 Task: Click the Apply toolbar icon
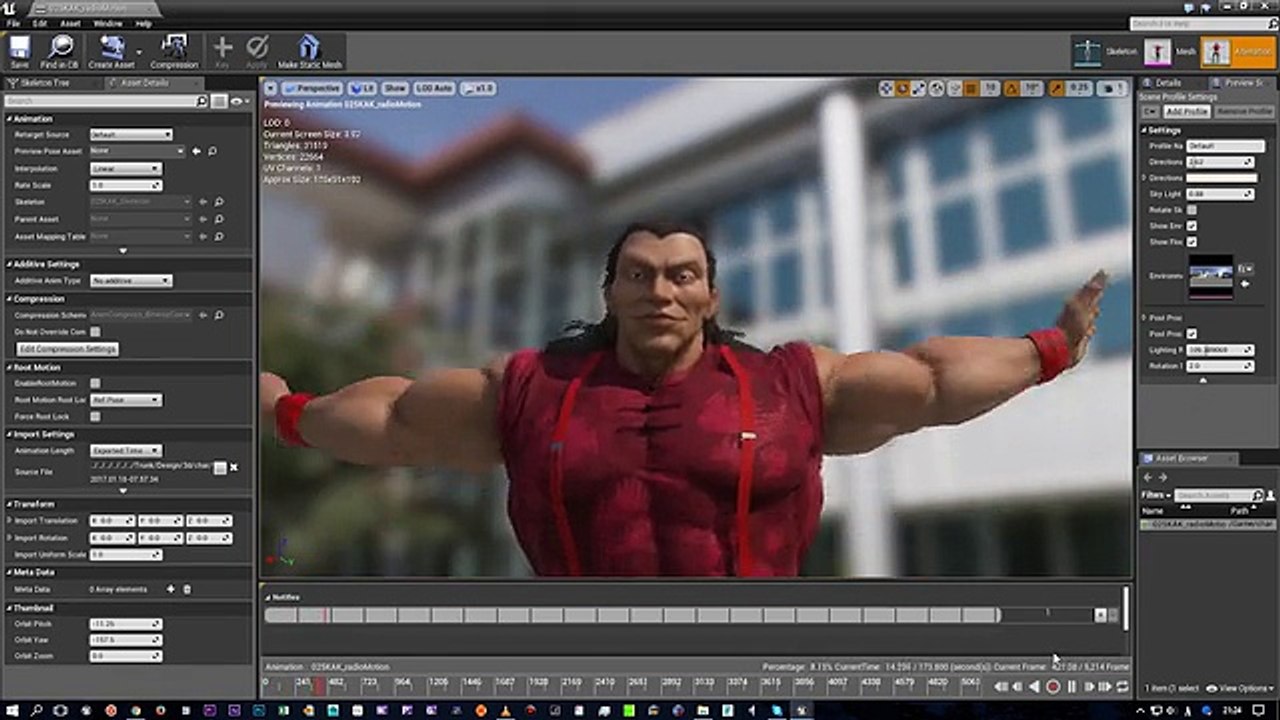258,51
